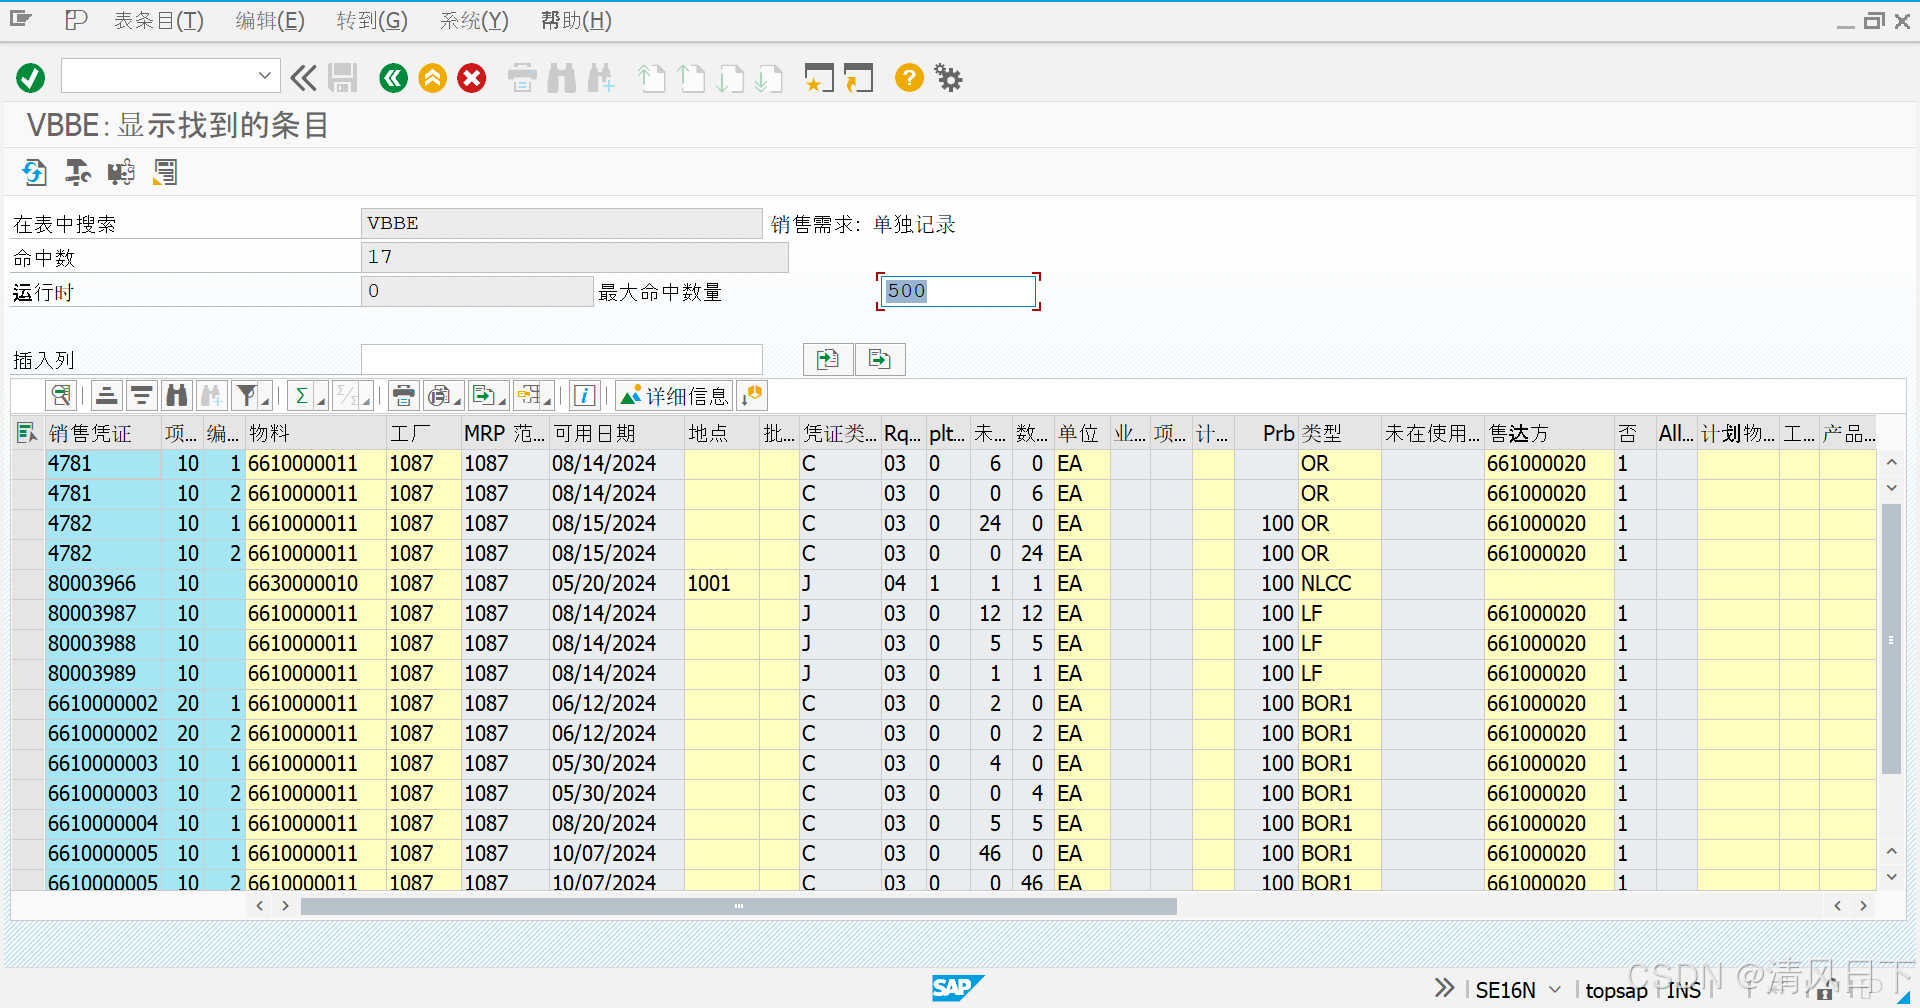The image size is (1920, 1008).
Task: Select the filter funnel icon
Action: click(246, 395)
